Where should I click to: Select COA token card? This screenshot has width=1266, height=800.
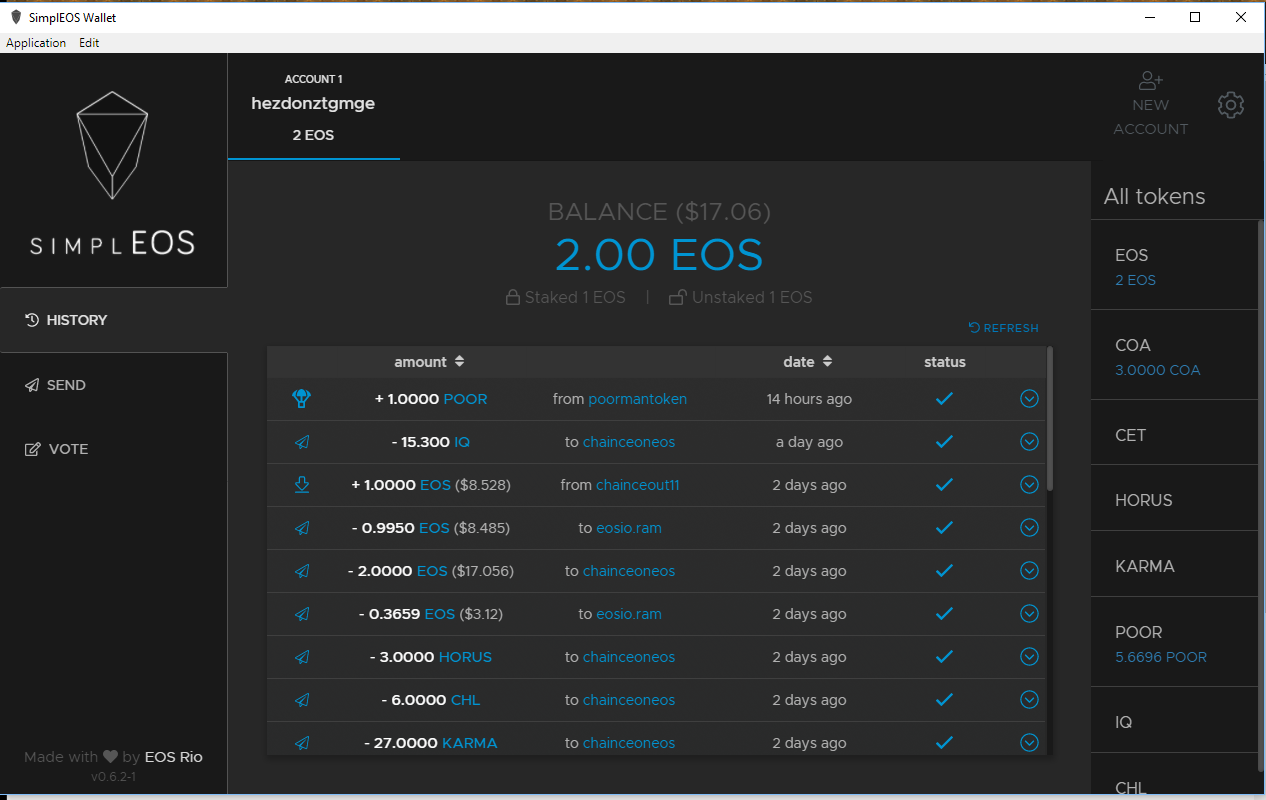tap(1174, 355)
